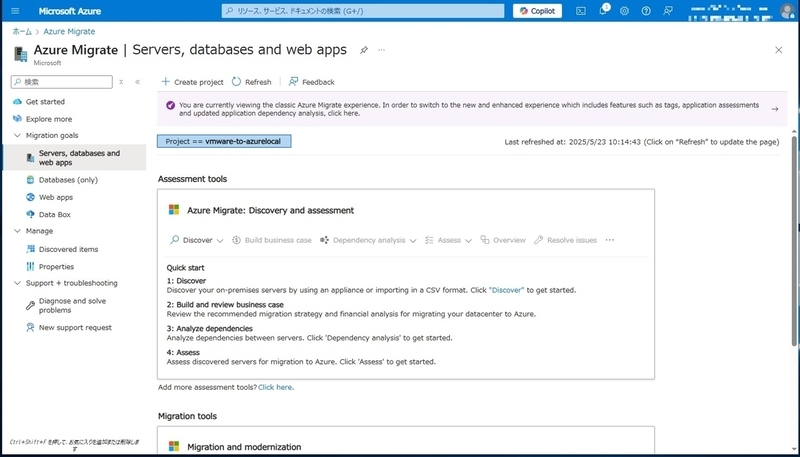Click Build business case

[271, 240]
